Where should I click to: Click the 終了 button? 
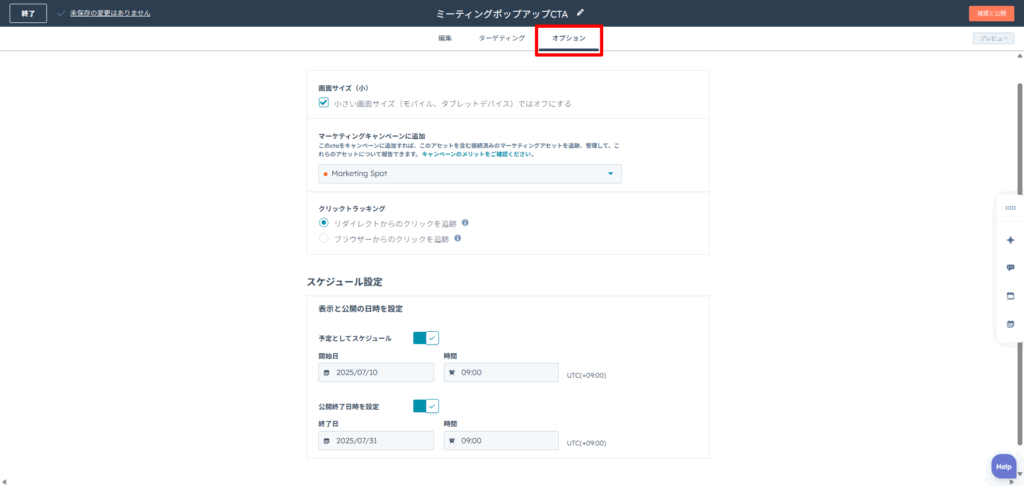click(28, 13)
